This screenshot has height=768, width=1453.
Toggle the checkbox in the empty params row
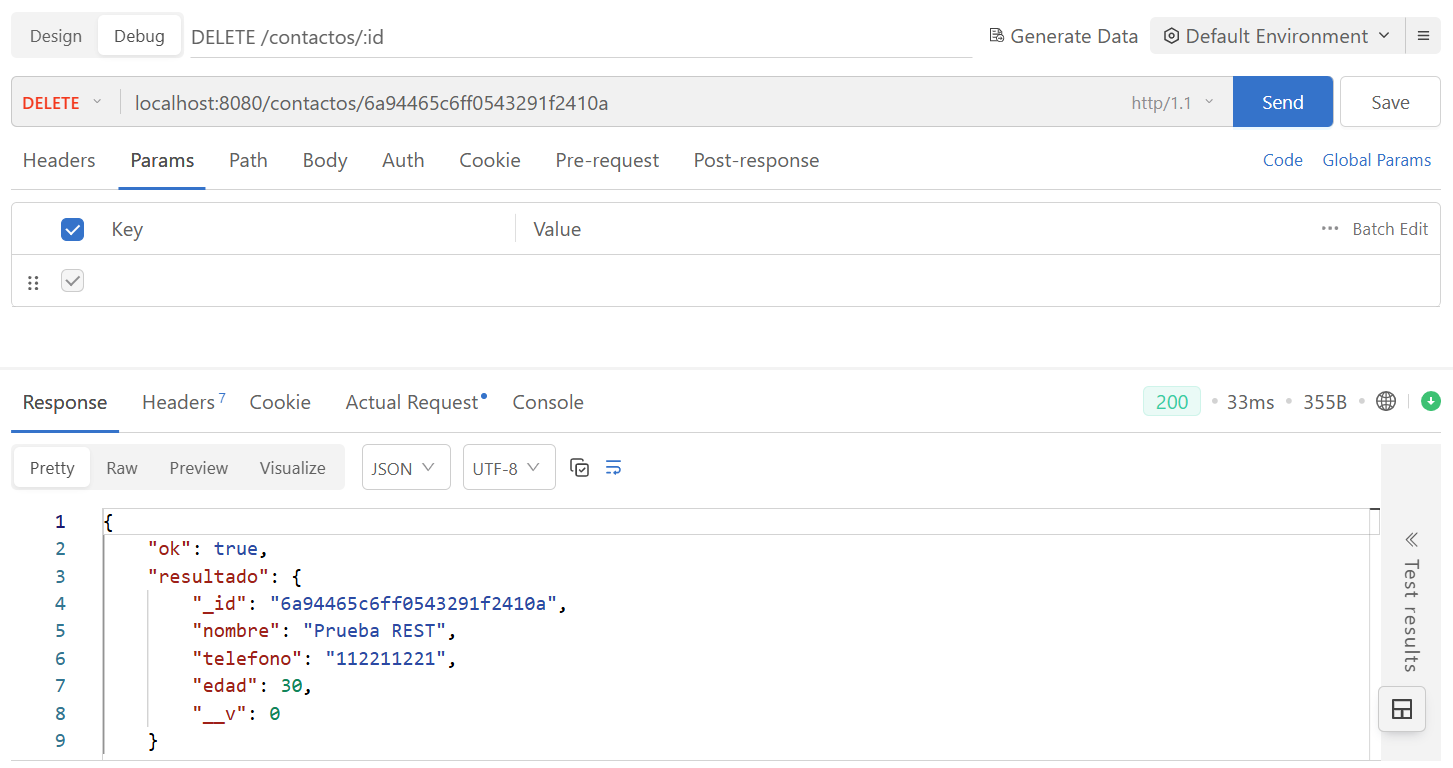[73, 281]
